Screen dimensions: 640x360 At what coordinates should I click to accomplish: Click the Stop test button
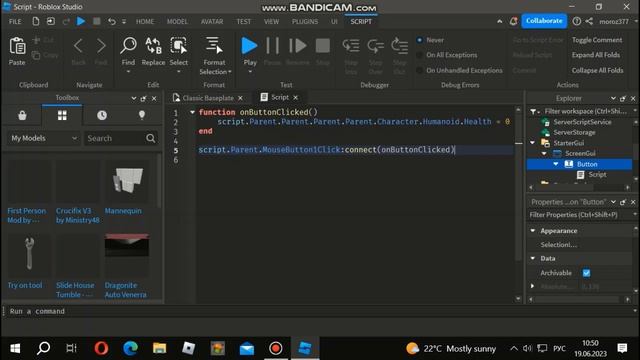322,46
